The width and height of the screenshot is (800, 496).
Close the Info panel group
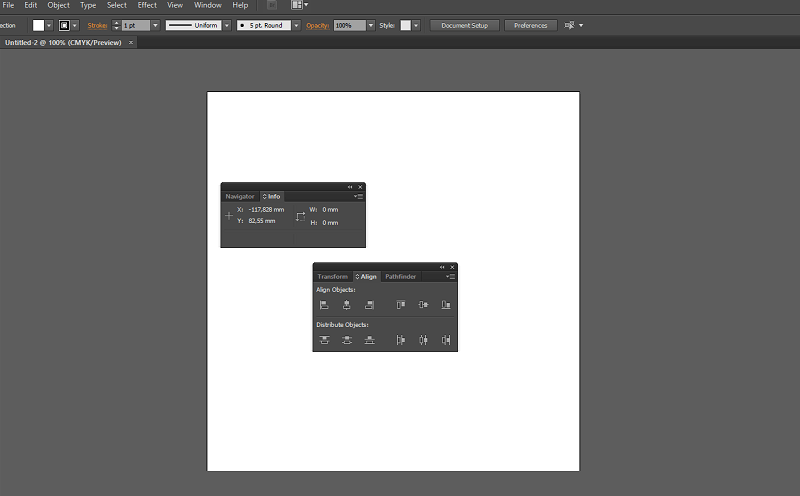360,187
